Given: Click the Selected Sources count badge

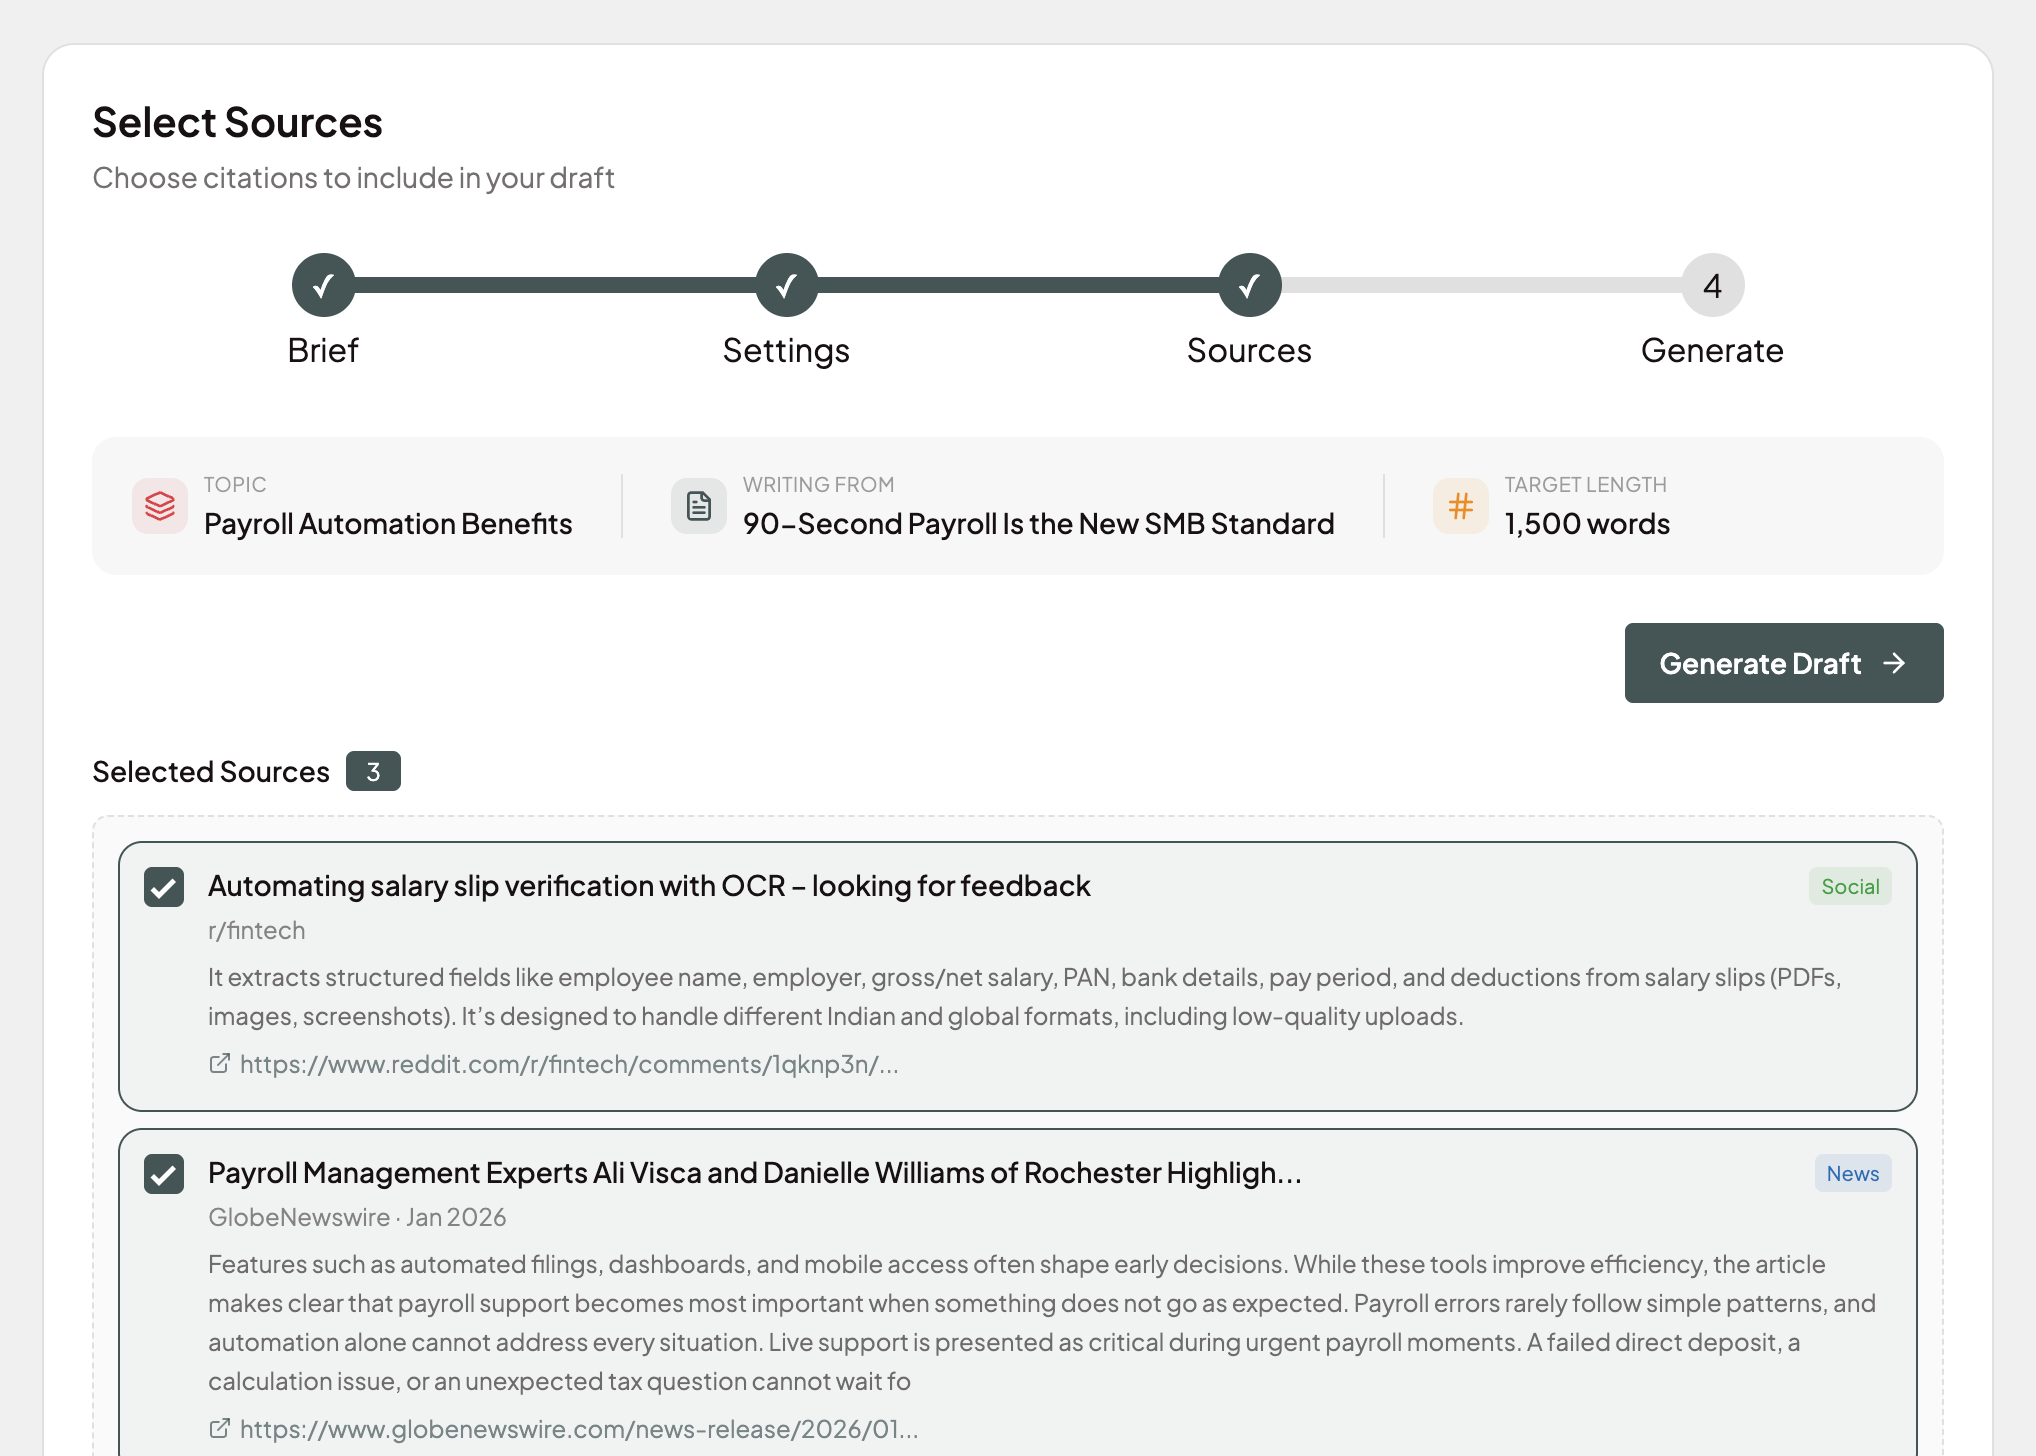Looking at the screenshot, I should click(x=375, y=771).
